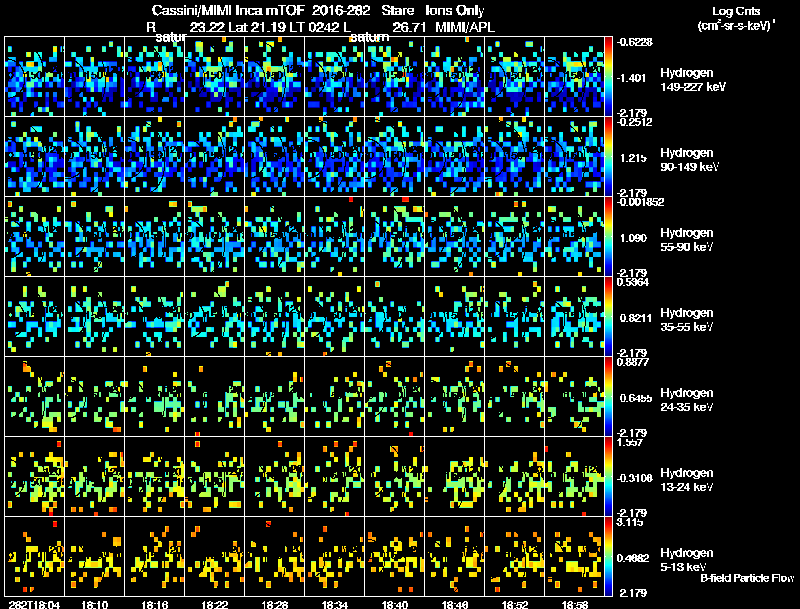Viewport: 800px width, 609px height.
Task: Select the '-1.401' colorbar midpoint value
Action: click(631, 78)
